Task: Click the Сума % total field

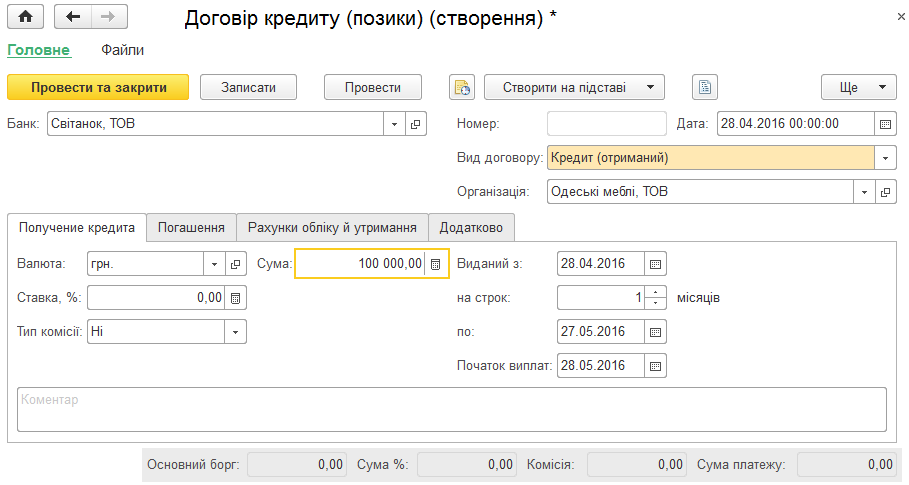Action: pyautogui.click(x=467, y=465)
